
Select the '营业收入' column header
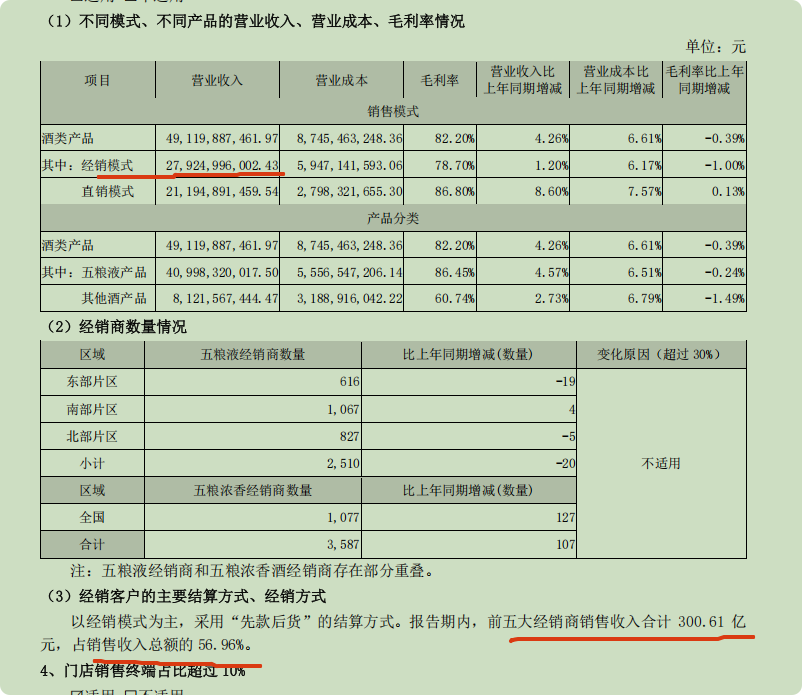pos(217,80)
